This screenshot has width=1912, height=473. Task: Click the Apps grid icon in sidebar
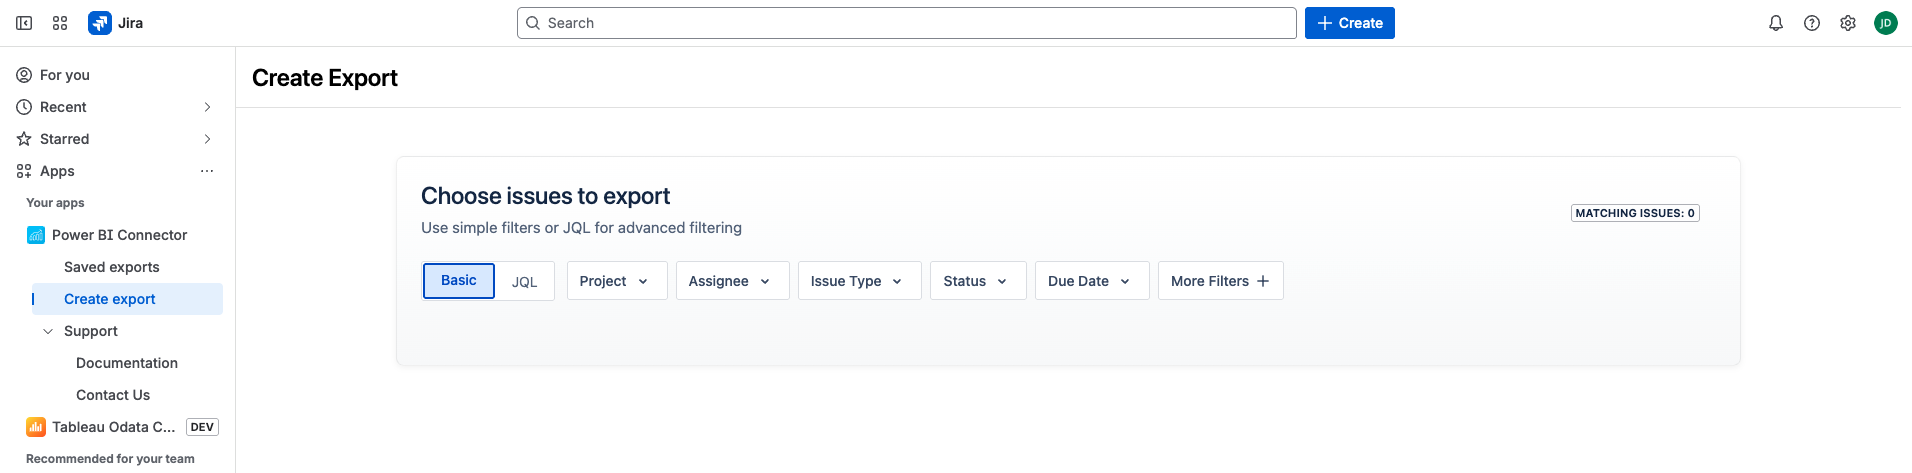pos(24,171)
